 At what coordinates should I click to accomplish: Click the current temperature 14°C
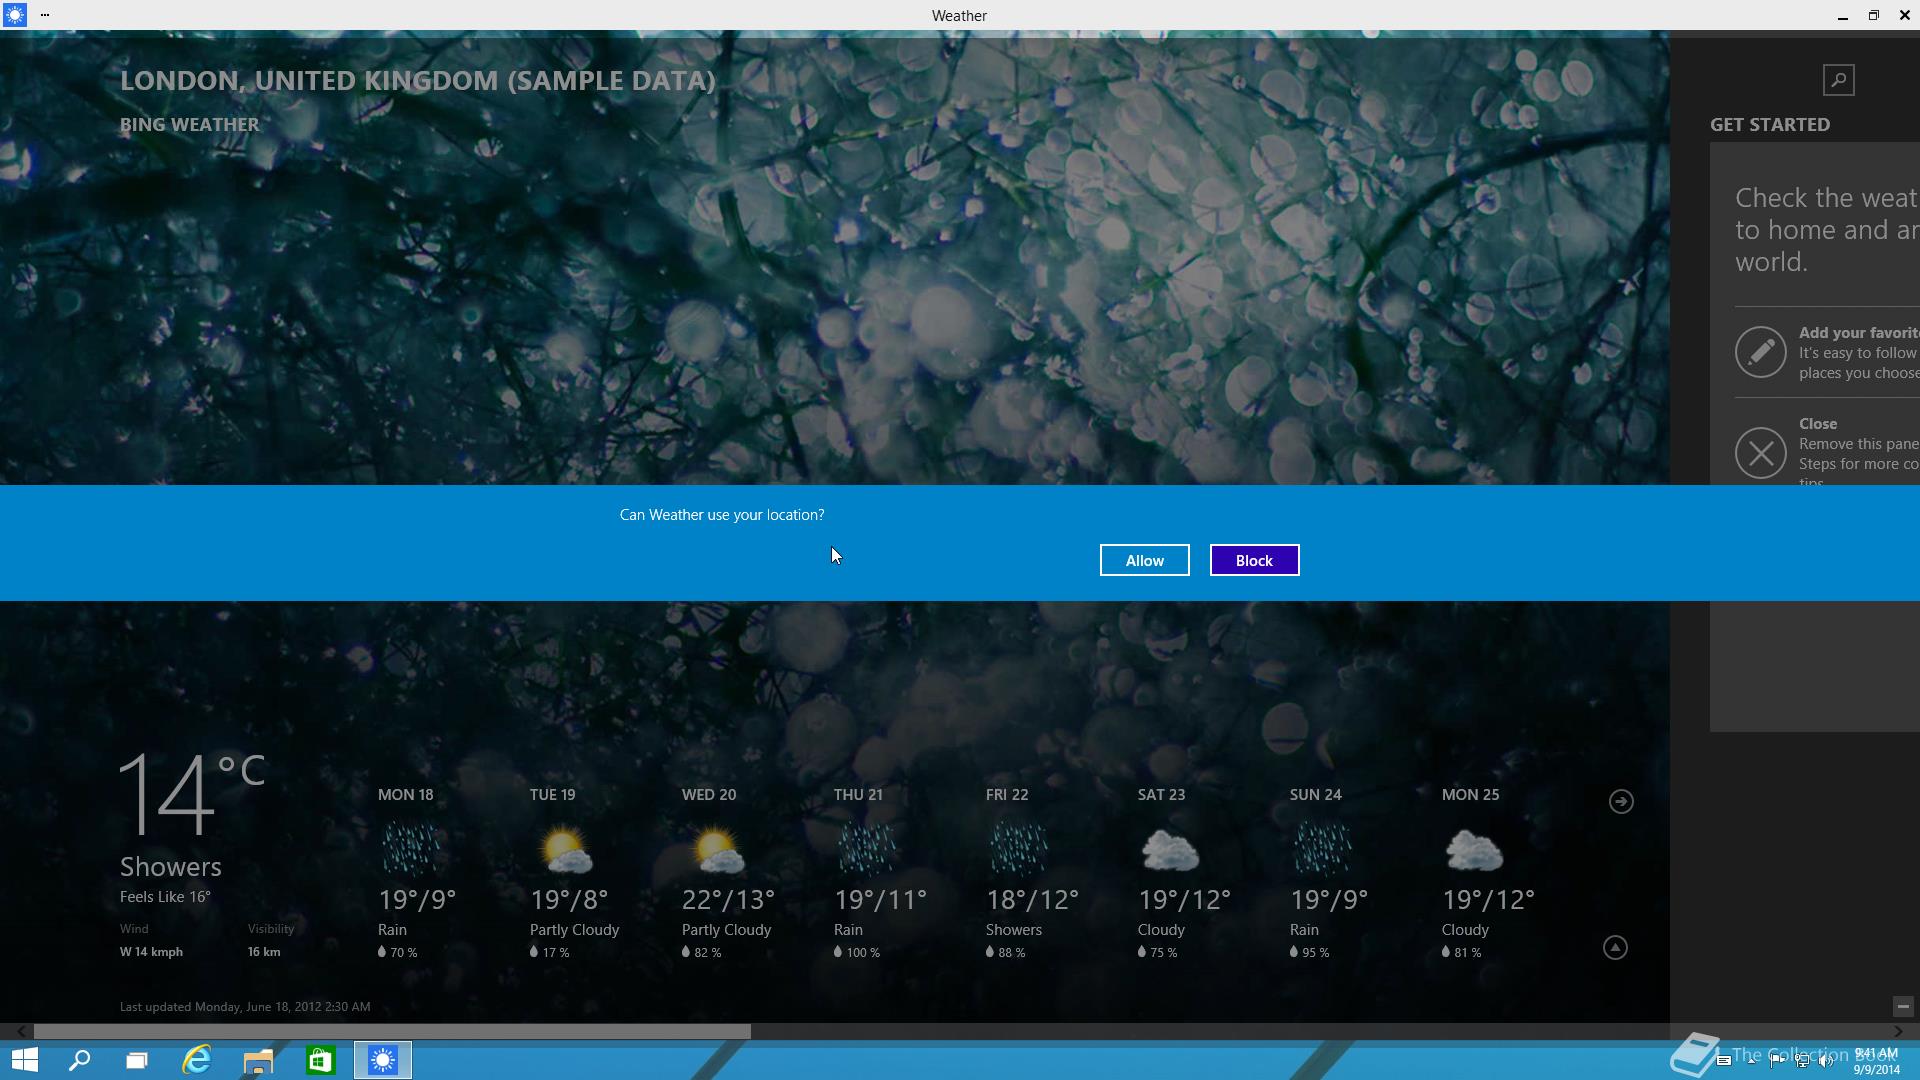click(x=192, y=794)
